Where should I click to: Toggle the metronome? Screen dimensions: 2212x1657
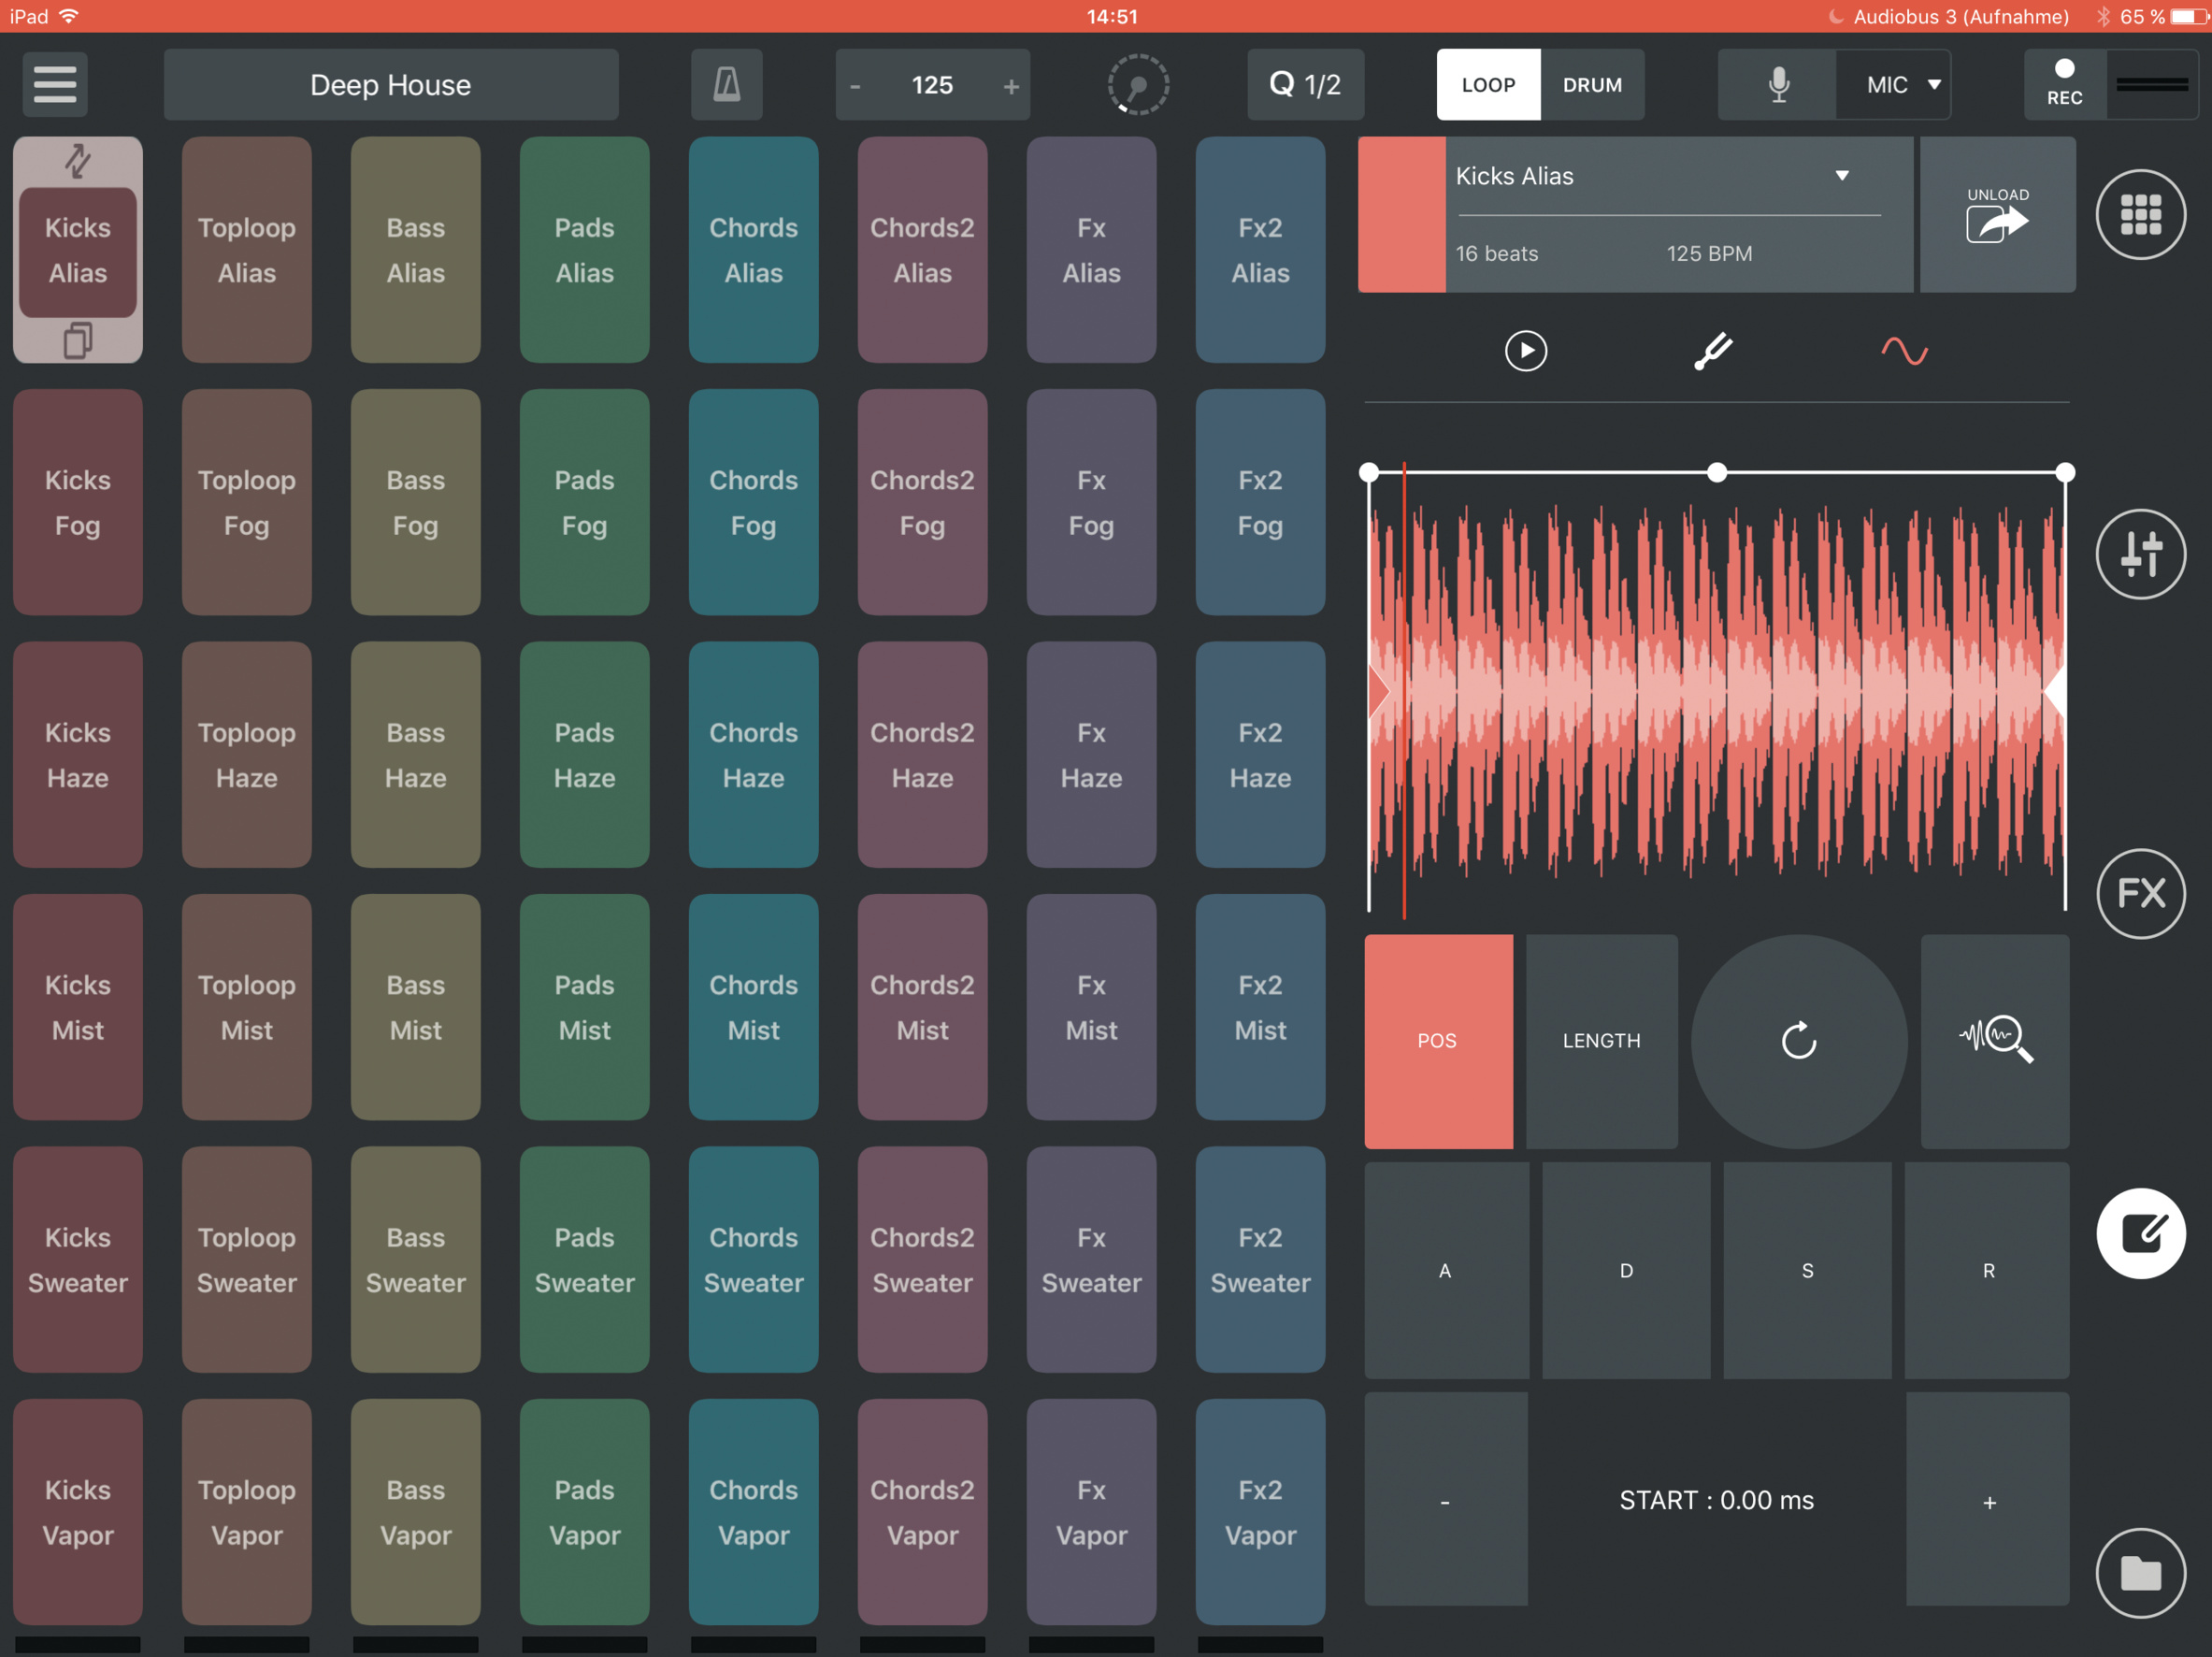pyautogui.click(x=726, y=84)
